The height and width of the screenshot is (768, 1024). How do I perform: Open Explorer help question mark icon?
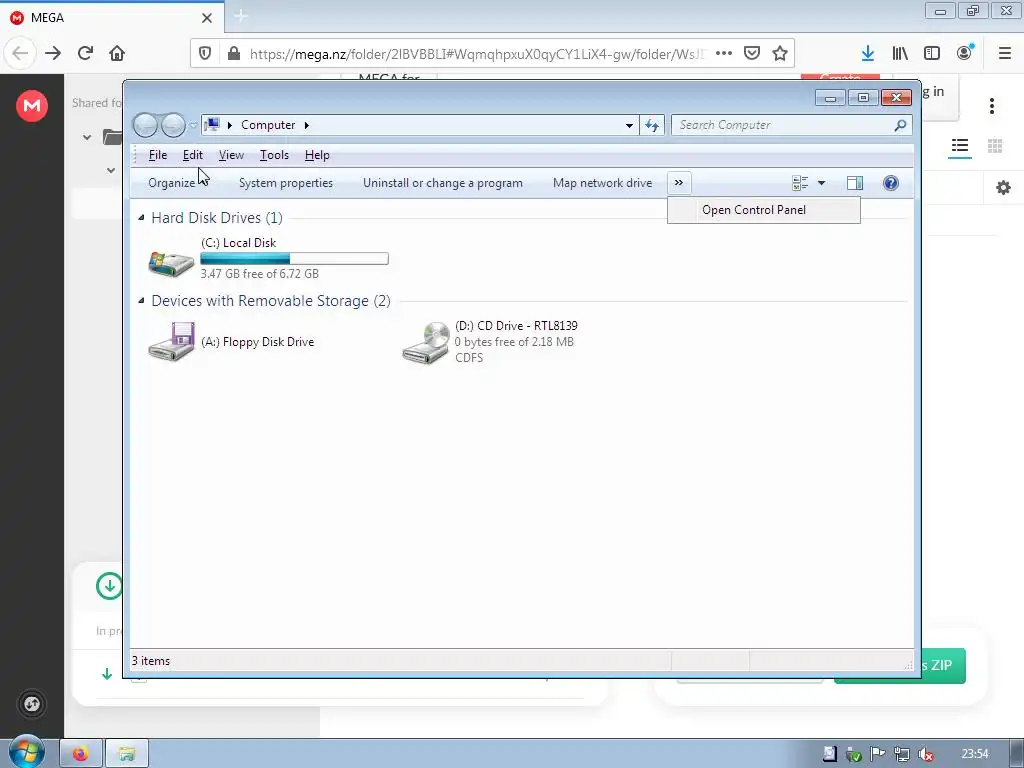891,183
